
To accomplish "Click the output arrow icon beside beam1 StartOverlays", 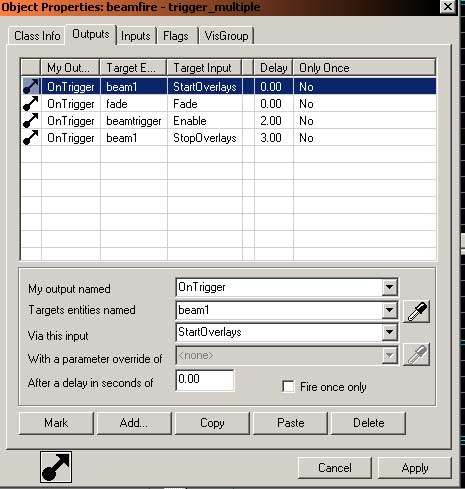I will pyautogui.click(x=31, y=86).
